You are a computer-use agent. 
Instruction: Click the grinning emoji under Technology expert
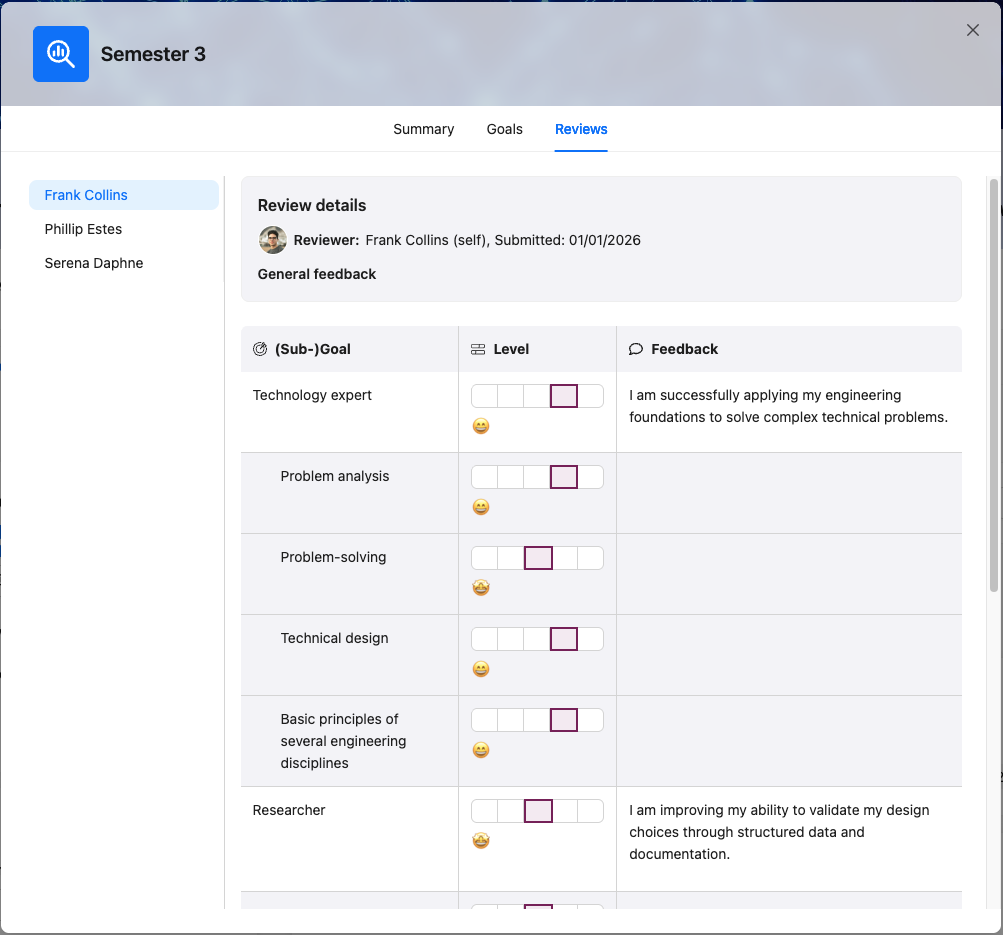(x=481, y=426)
